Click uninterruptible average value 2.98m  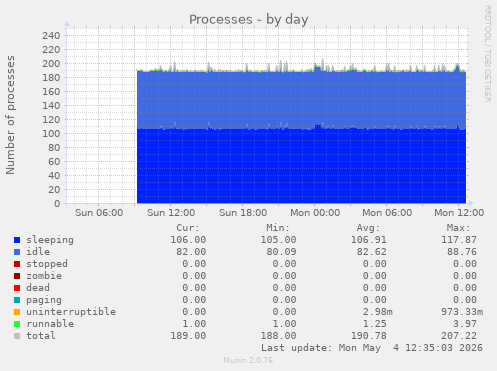378,312
